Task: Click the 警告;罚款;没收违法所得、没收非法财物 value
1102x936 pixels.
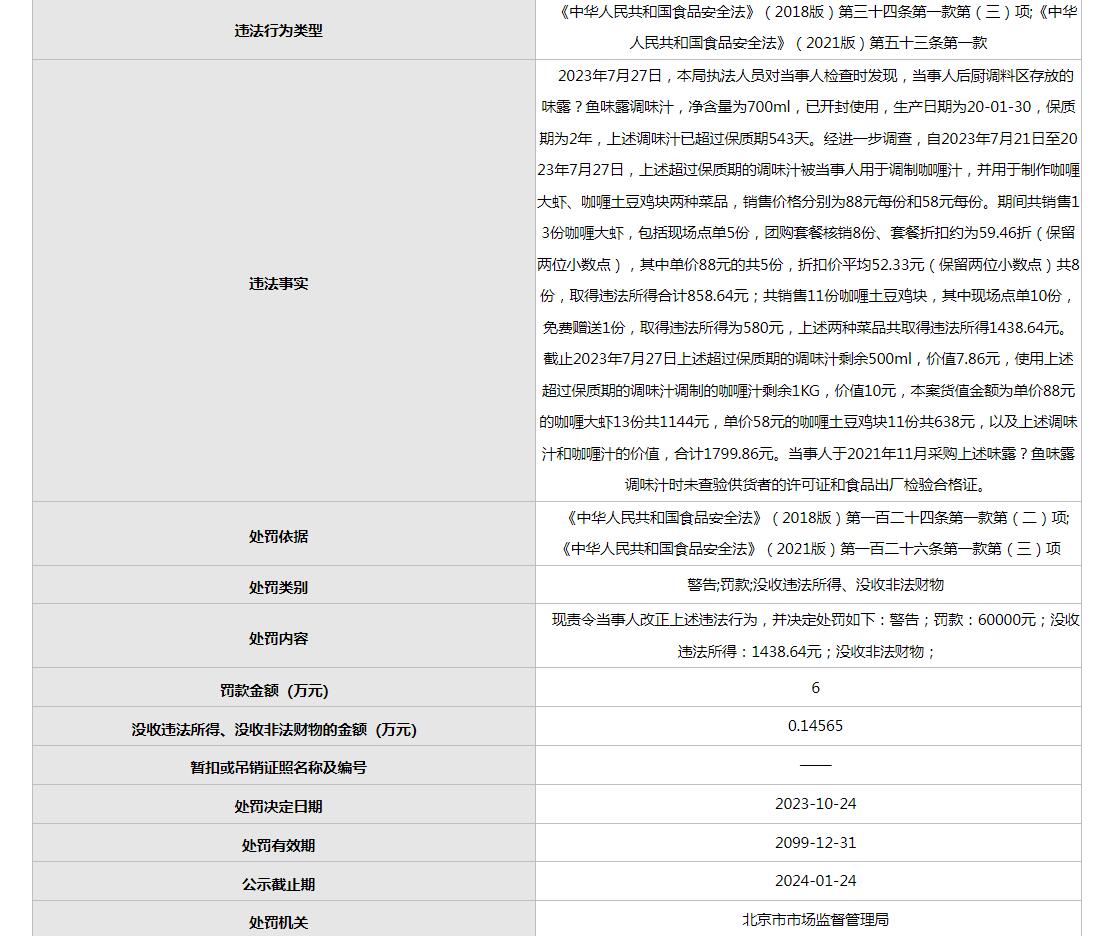Action: tap(815, 585)
